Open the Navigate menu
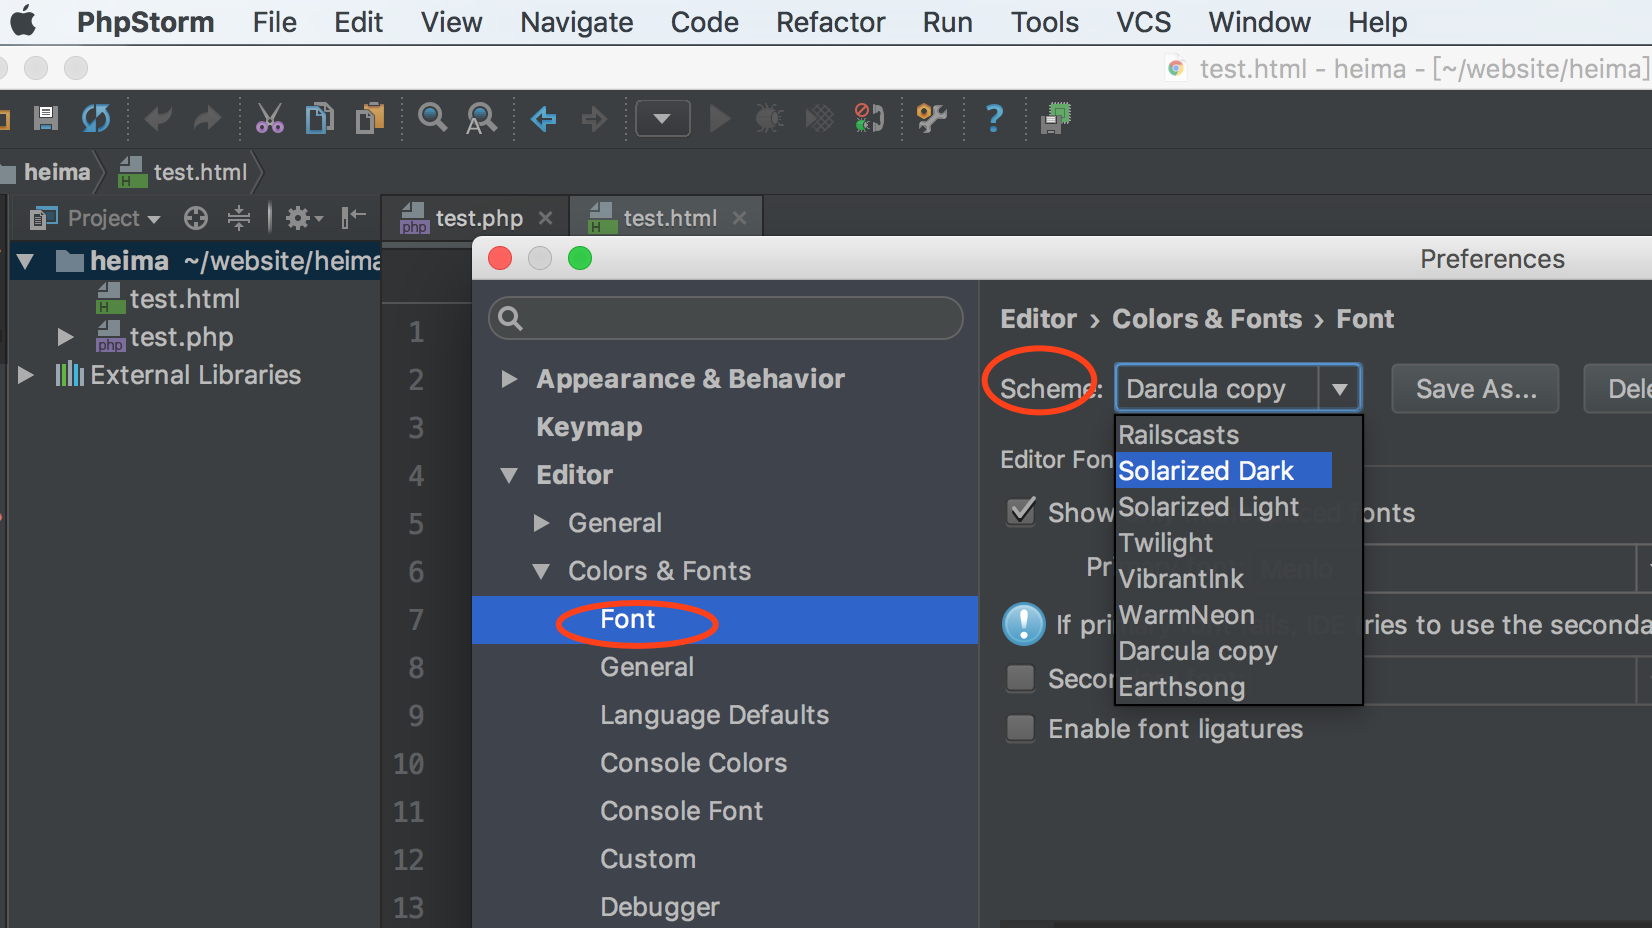The width and height of the screenshot is (1652, 928). coord(577,22)
